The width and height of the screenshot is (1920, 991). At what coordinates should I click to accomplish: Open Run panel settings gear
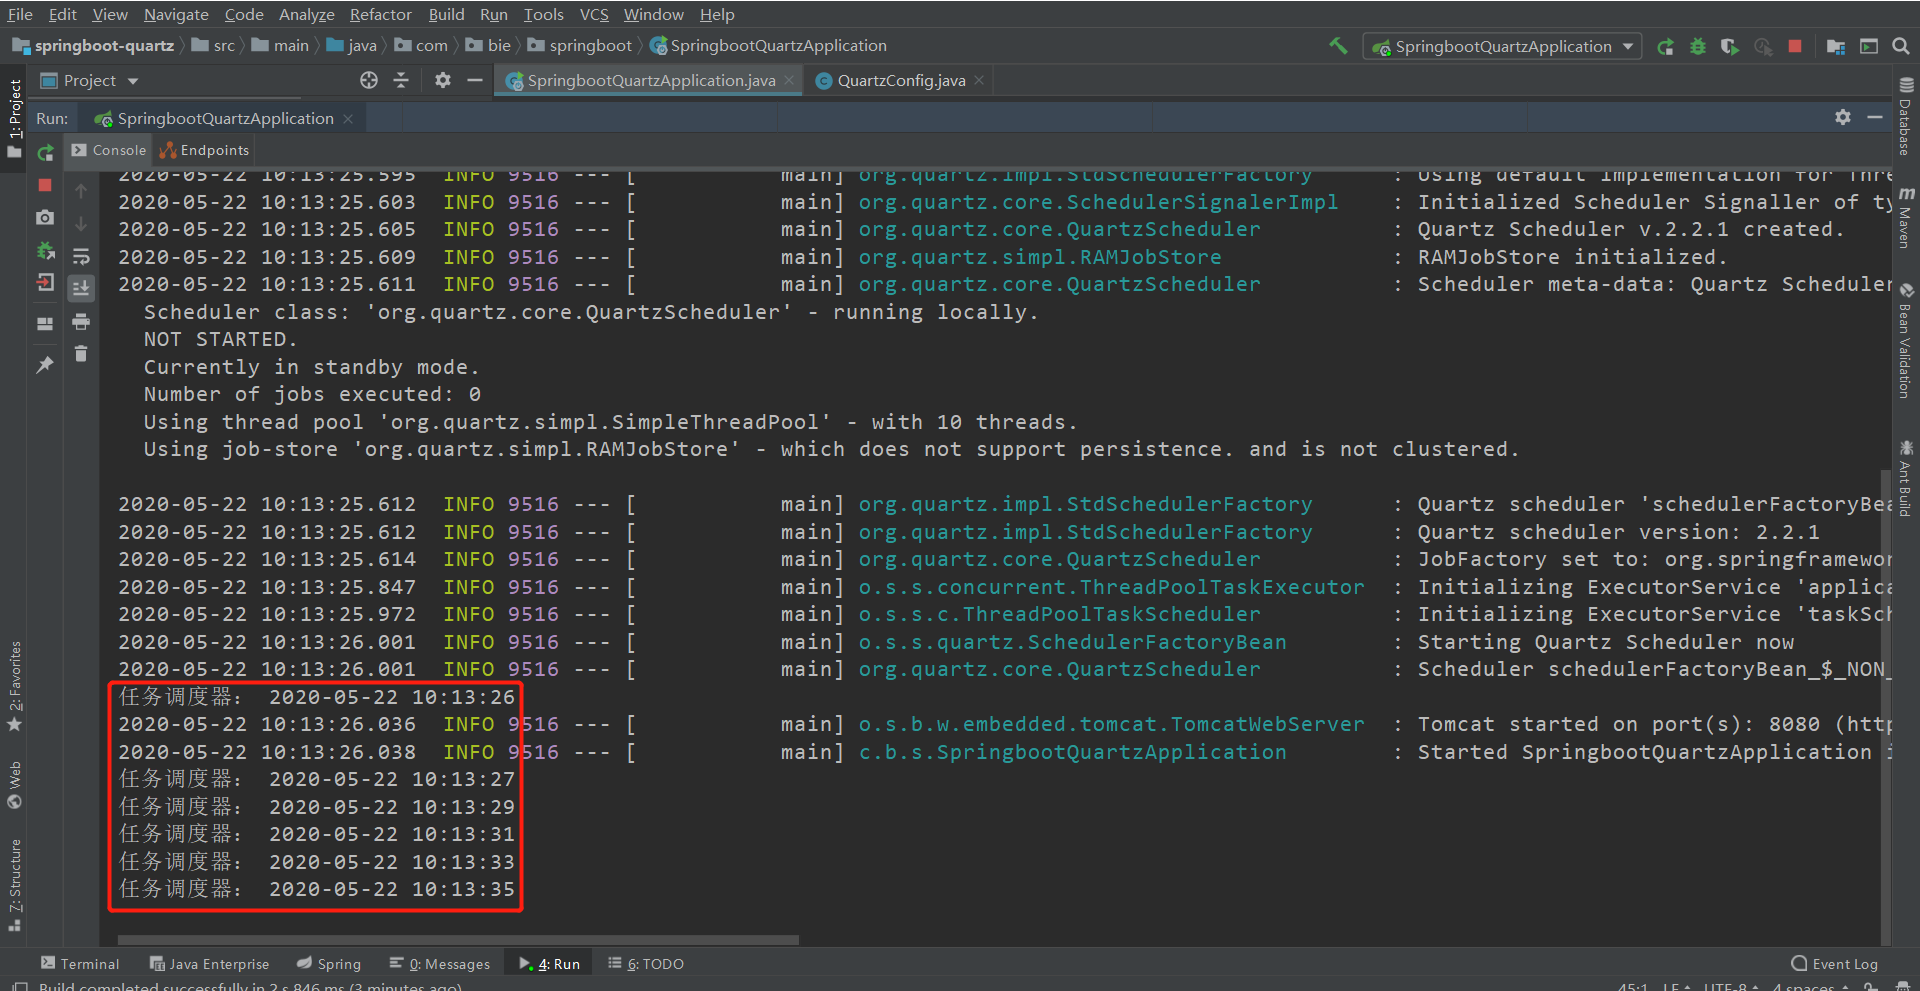(1843, 118)
